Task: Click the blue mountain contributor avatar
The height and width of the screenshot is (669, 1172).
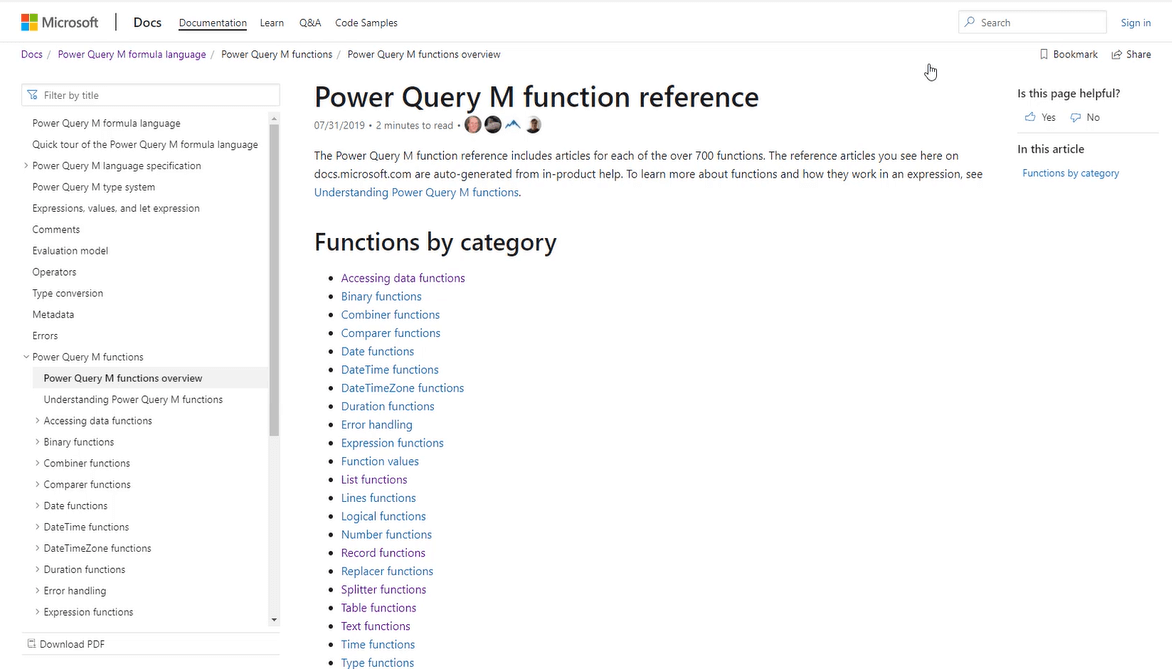Action: point(513,125)
